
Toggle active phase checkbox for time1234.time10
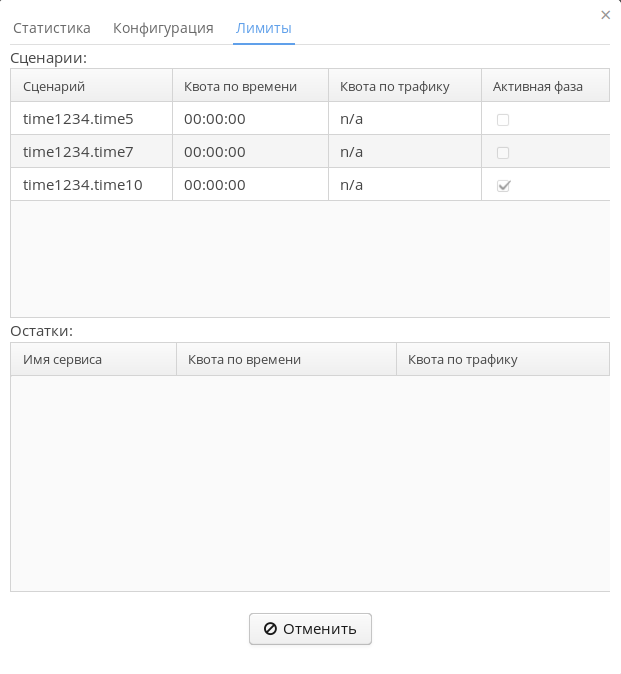(x=503, y=185)
